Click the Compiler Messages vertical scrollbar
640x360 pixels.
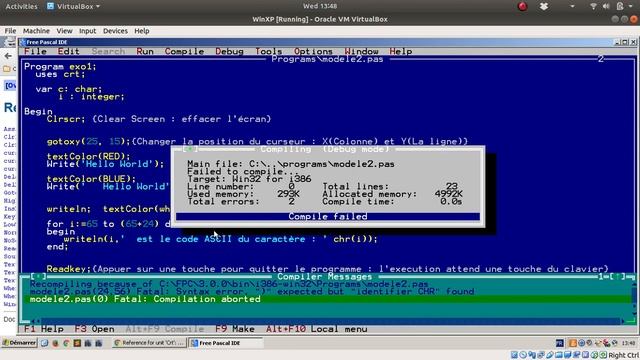[634, 299]
